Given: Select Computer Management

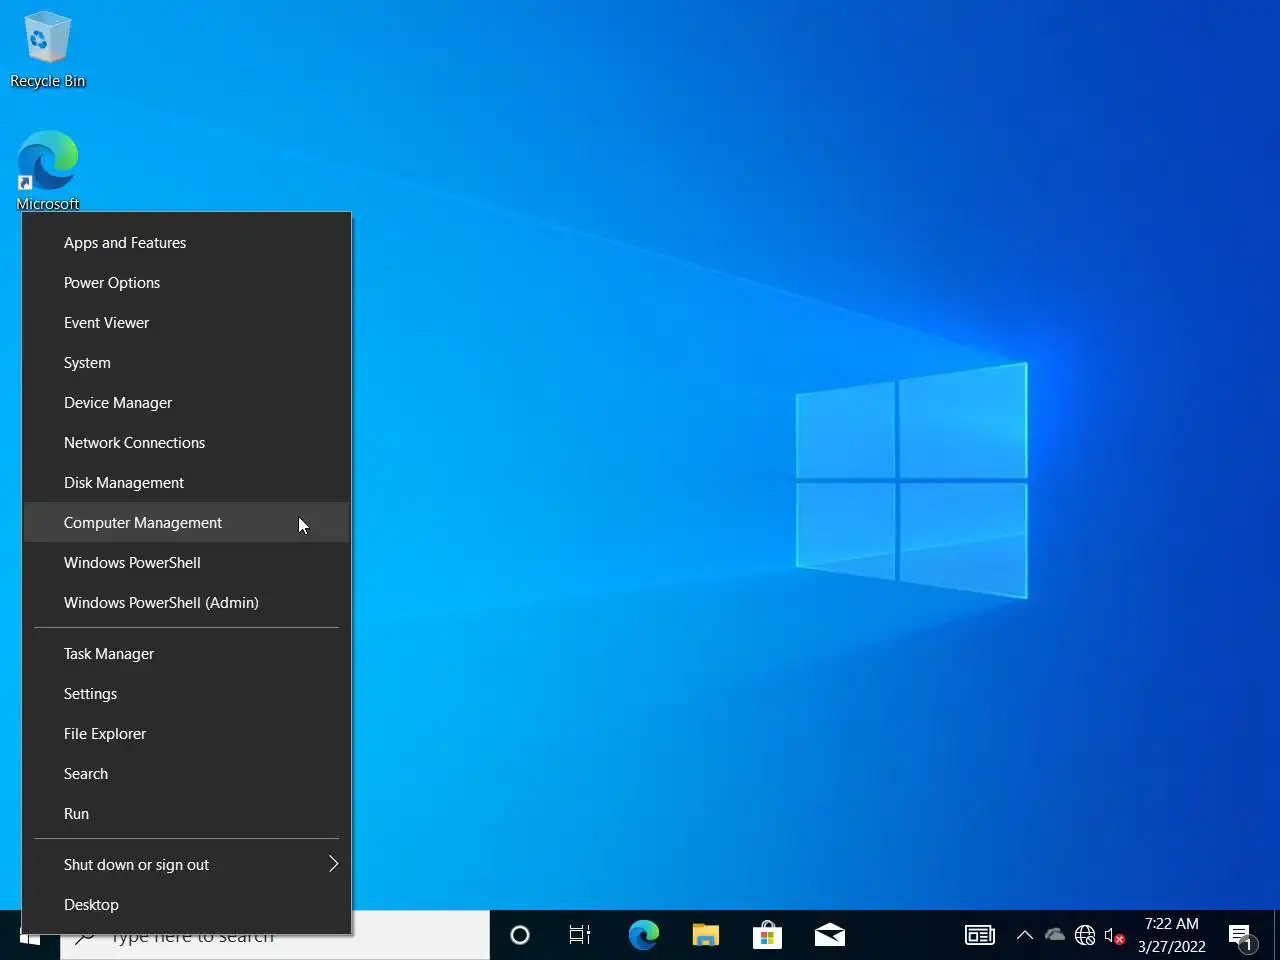Looking at the screenshot, I should pyautogui.click(x=186, y=523).
